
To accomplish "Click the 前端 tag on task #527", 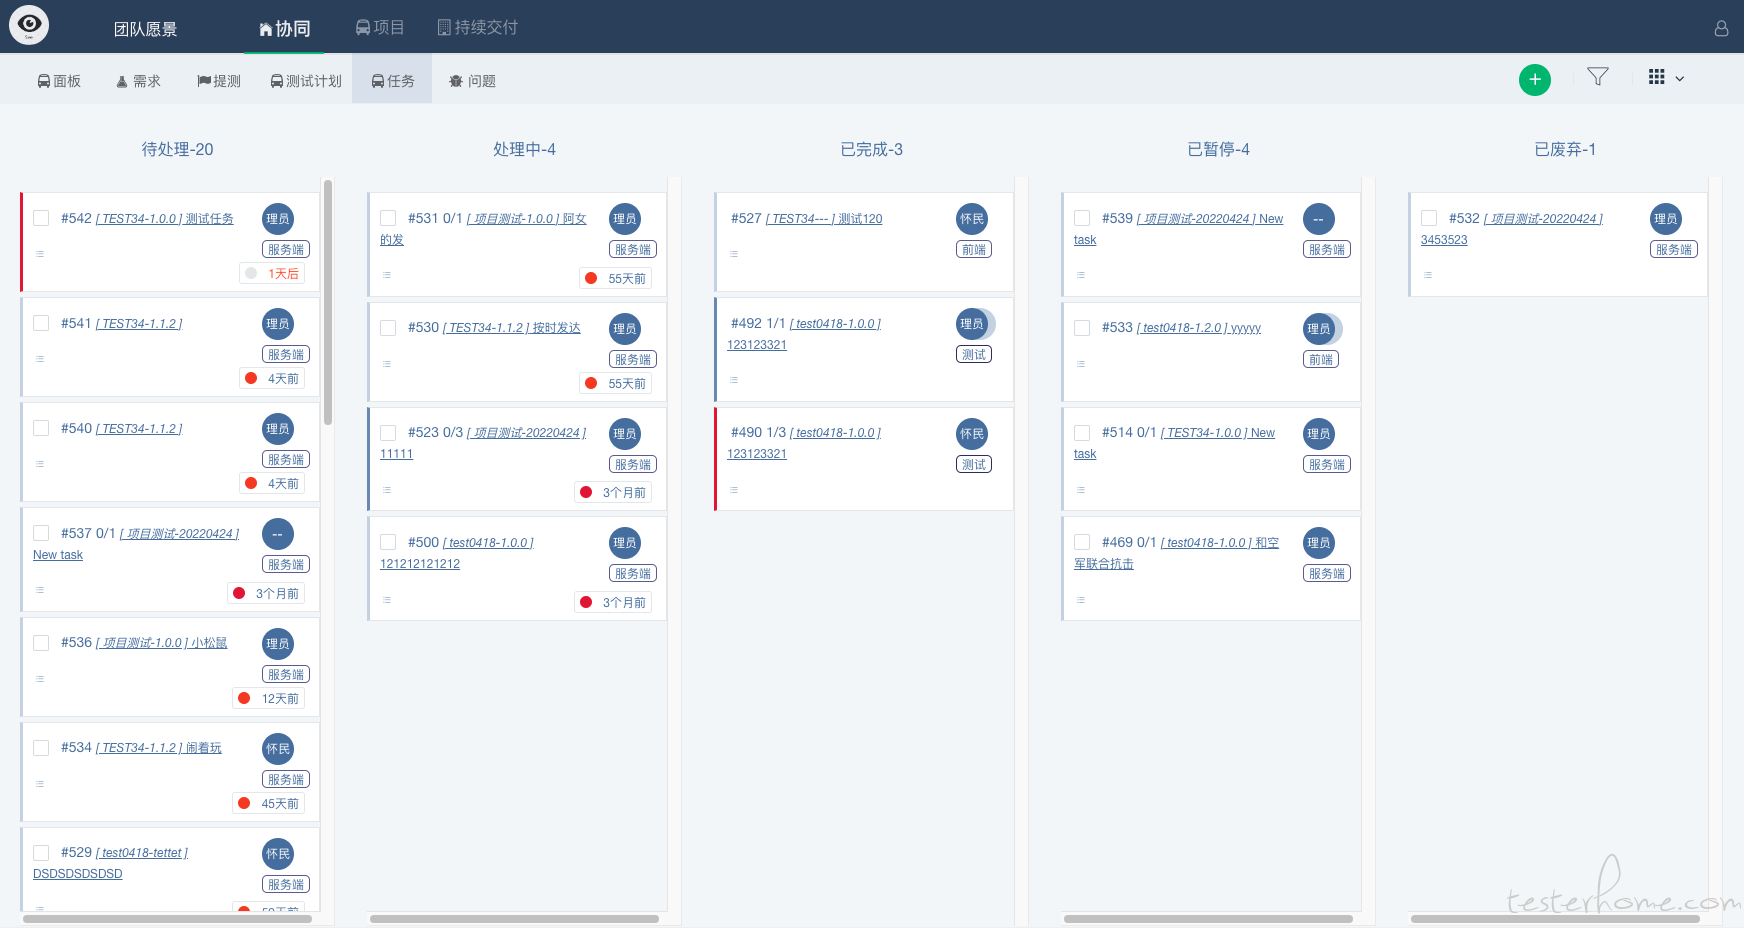I will [974, 250].
